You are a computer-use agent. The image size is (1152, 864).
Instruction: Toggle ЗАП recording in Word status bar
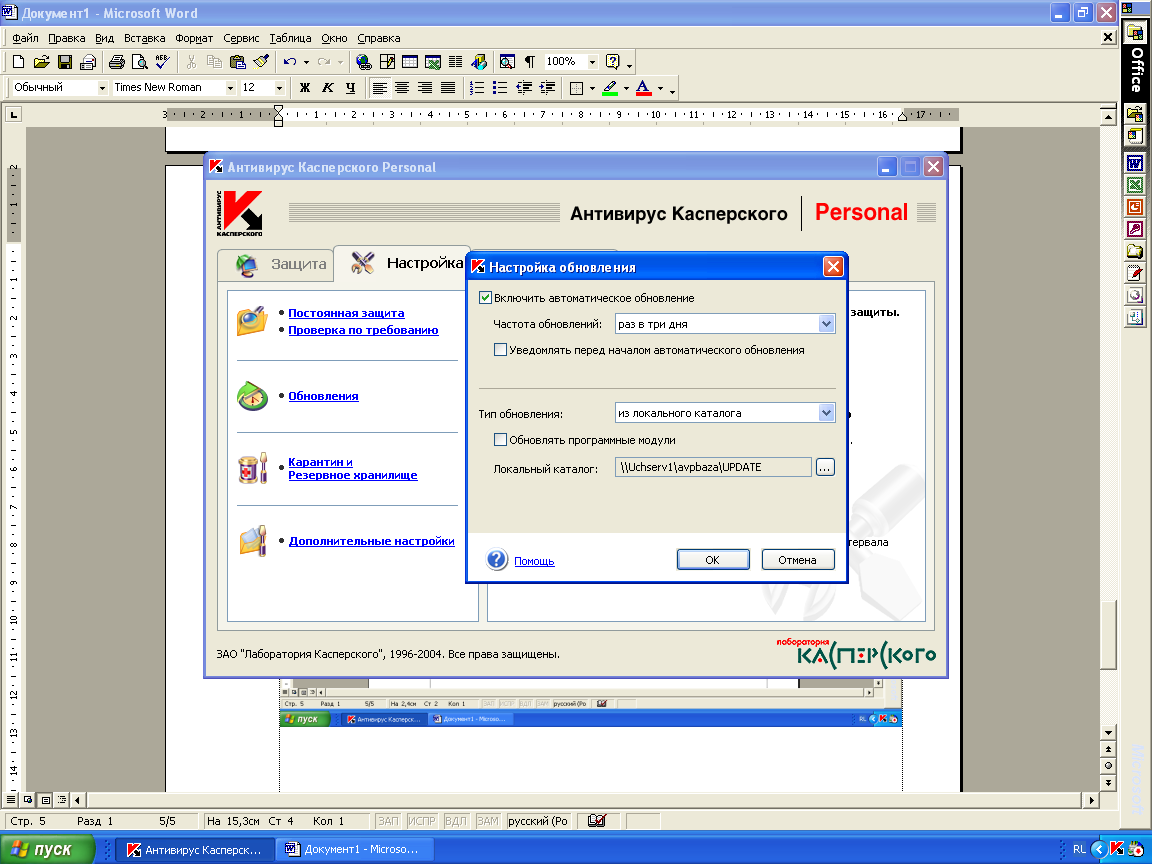click(x=388, y=821)
